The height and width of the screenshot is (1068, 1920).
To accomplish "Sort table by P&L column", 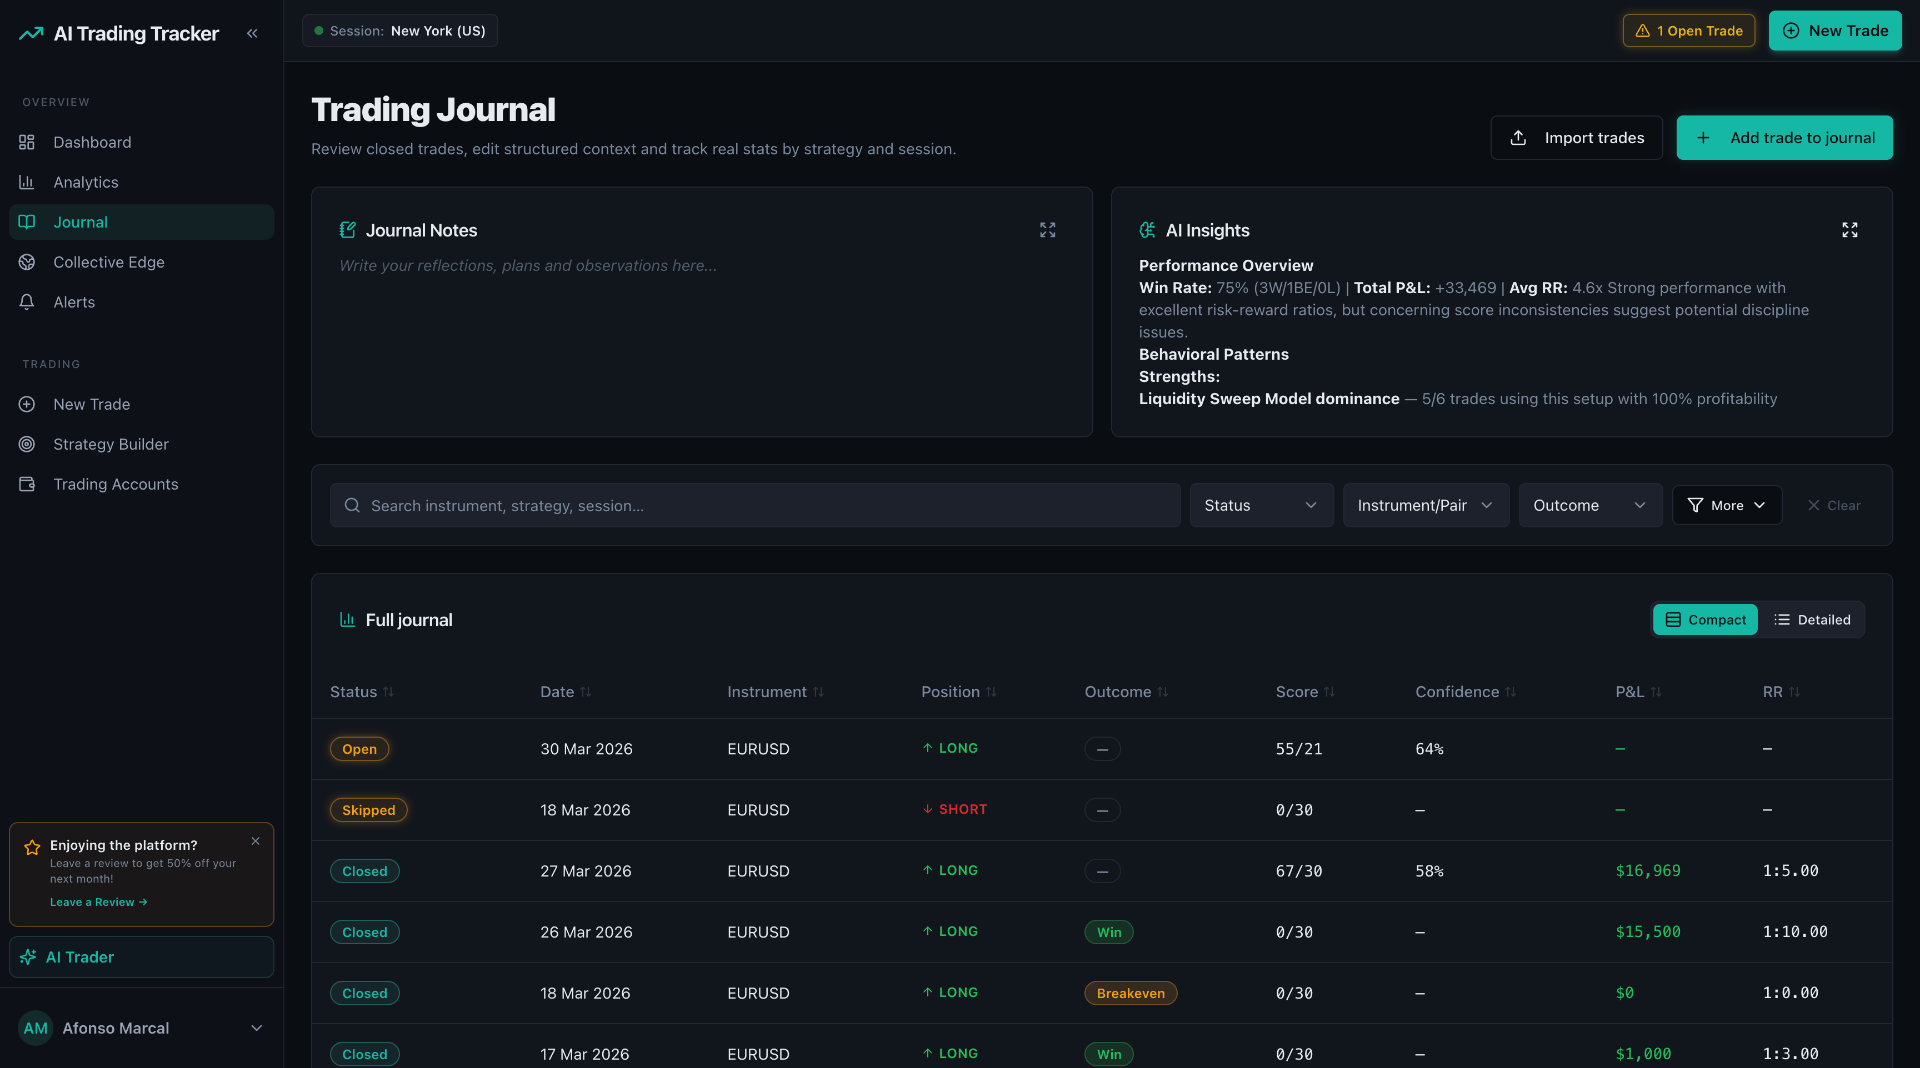I will pos(1638,692).
